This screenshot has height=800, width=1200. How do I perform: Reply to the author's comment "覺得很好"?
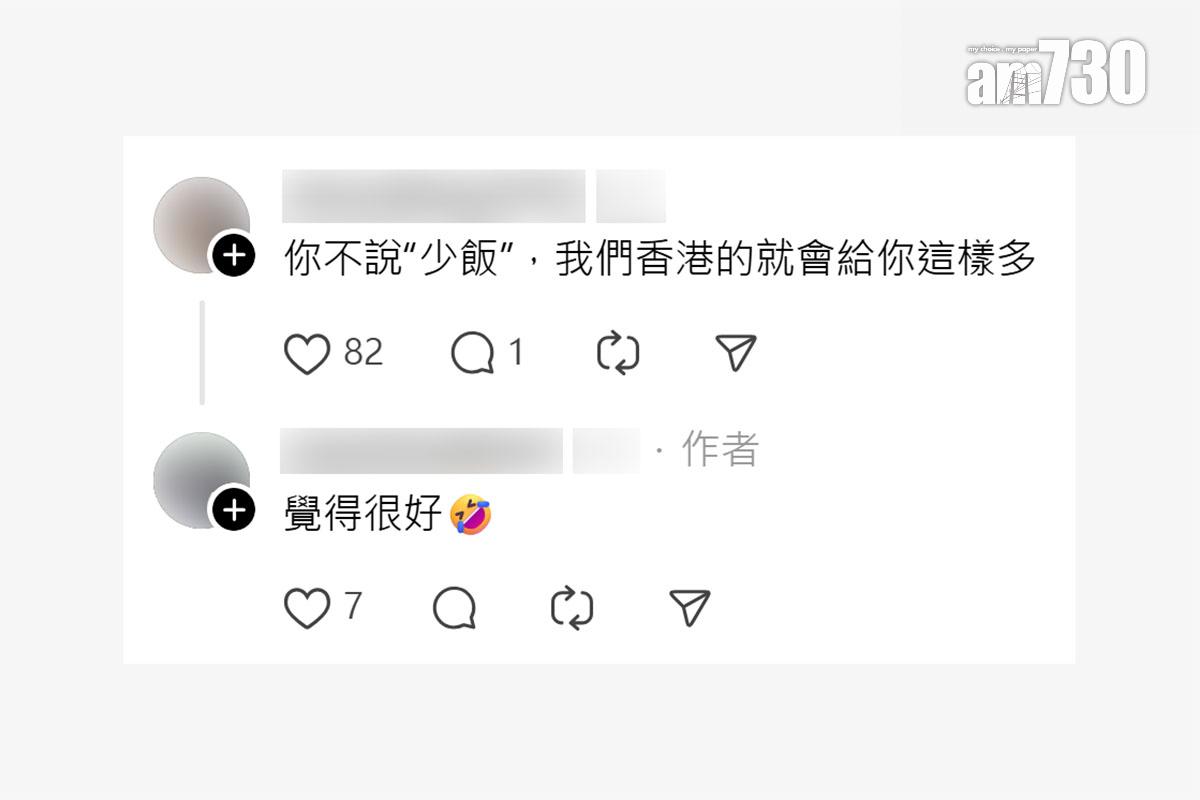[454, 608]
